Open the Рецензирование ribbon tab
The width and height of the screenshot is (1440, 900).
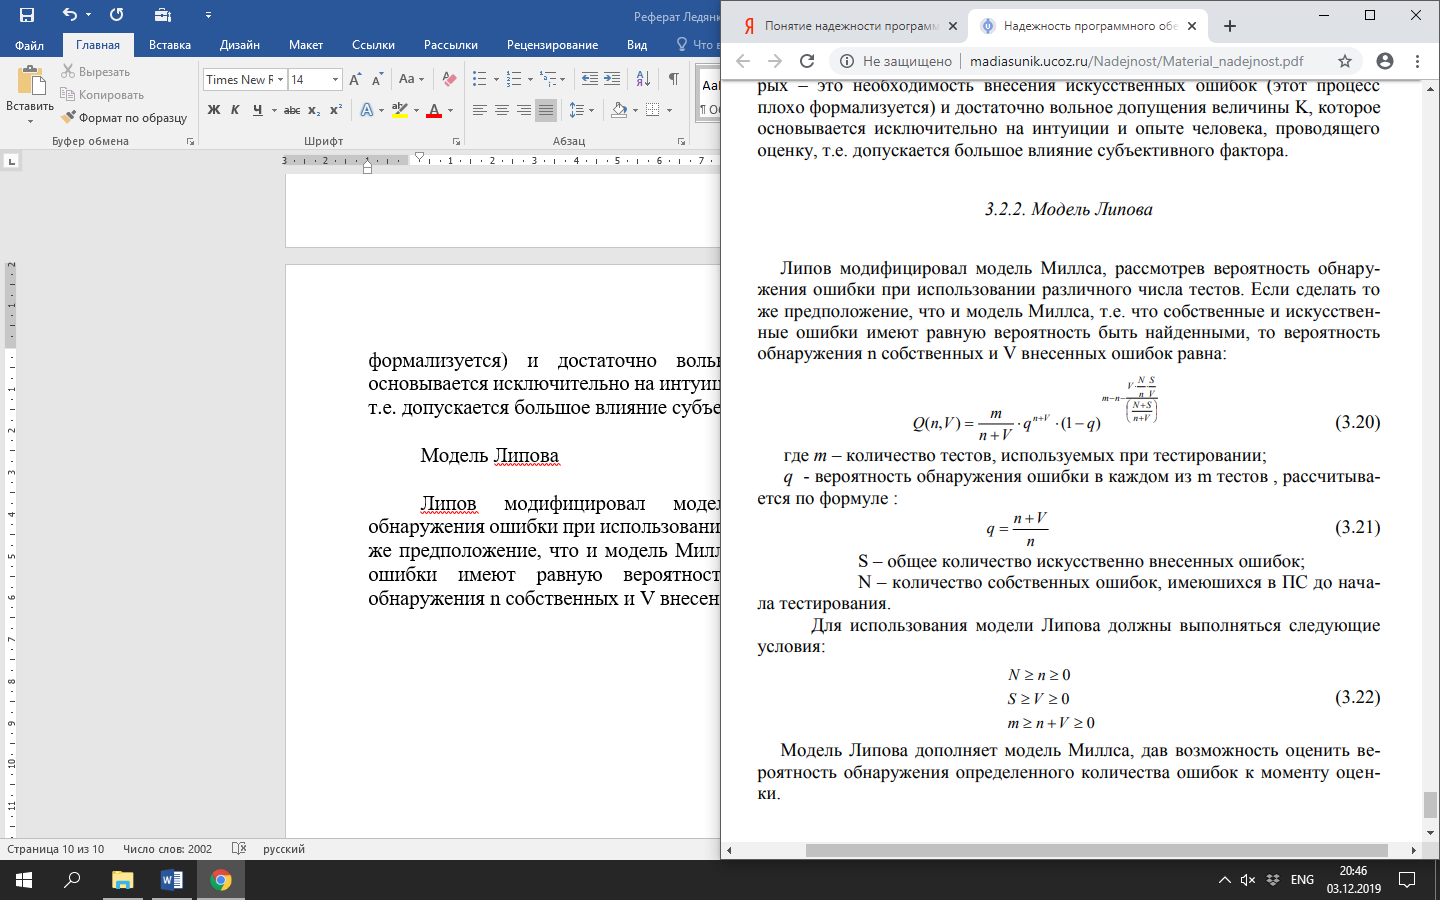(x=552, y=45)
